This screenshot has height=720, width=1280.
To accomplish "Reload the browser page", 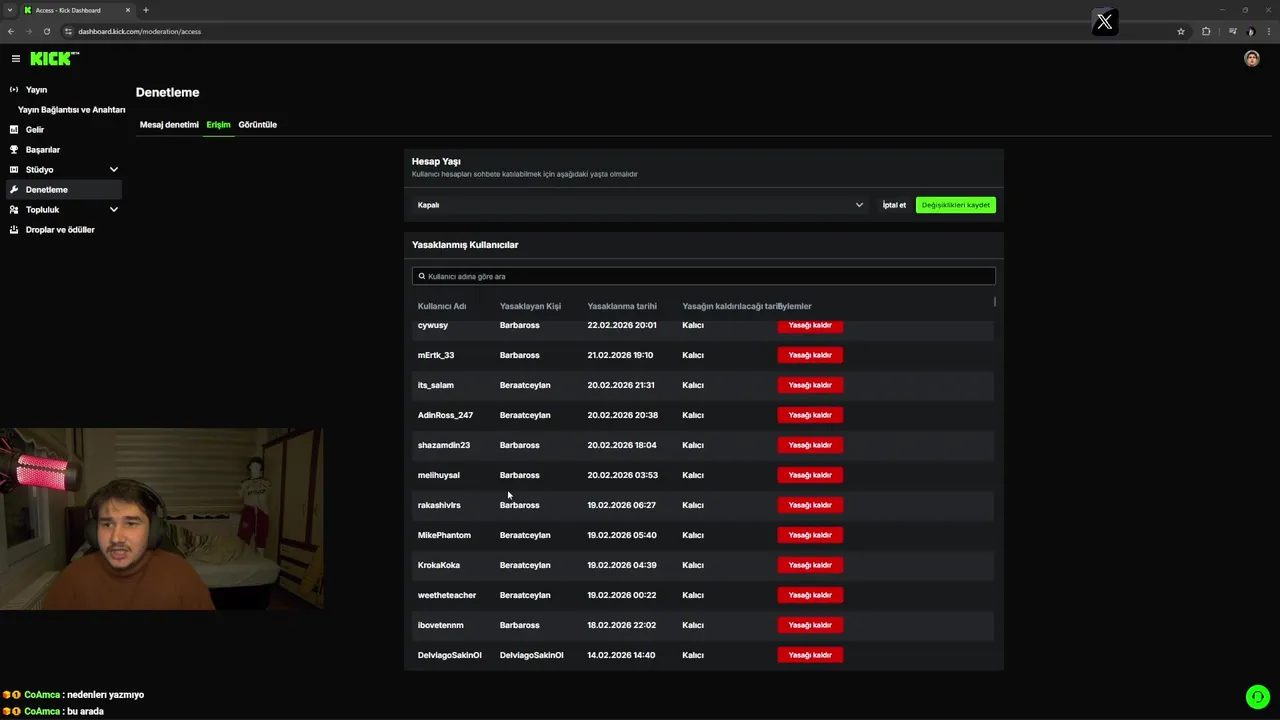I will 46,31.
